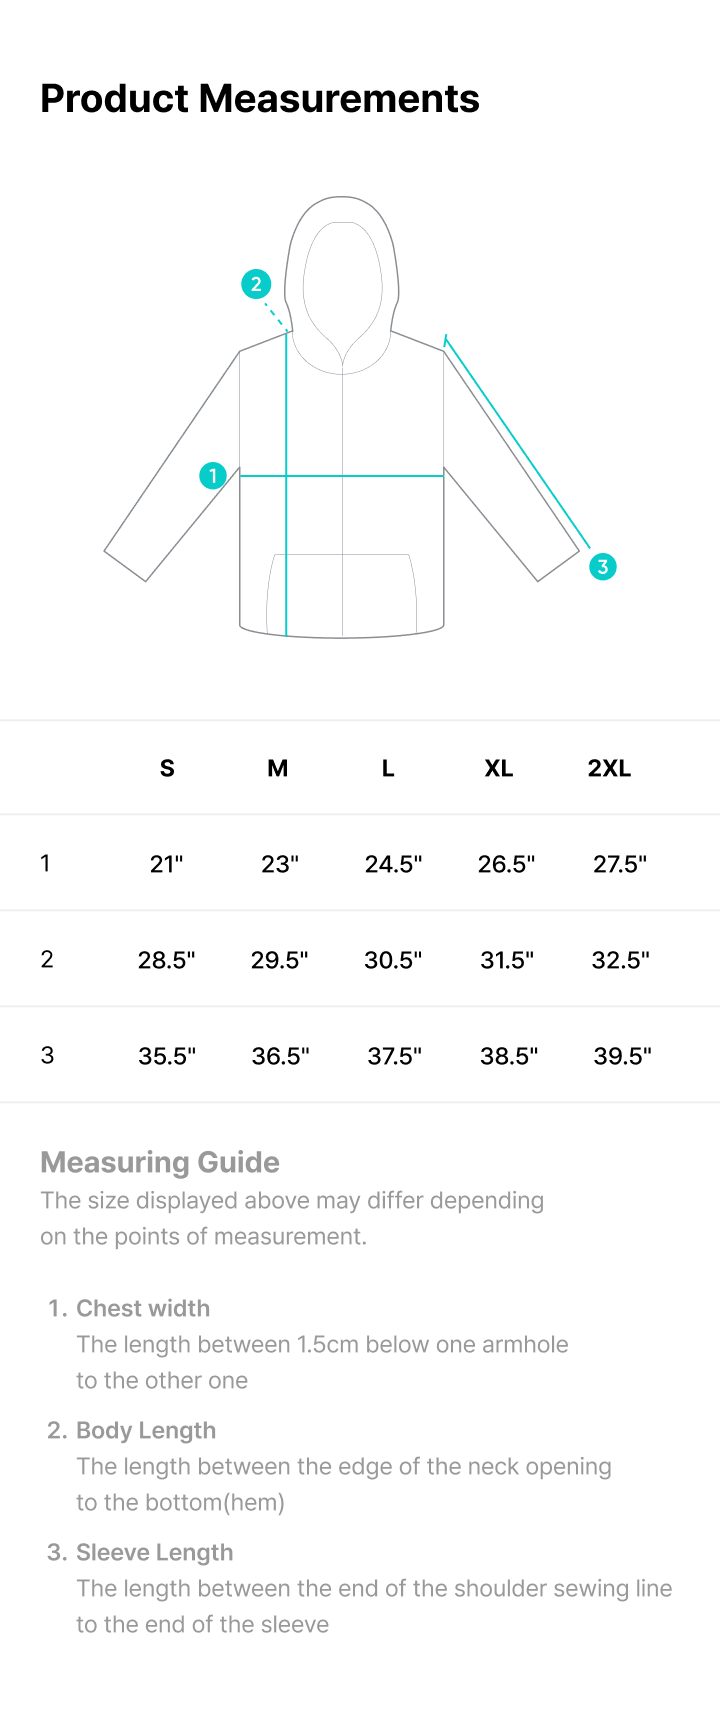The height and width of the screenshot is (1723, 720).
Task: Click the vertical teal body length line
Action: click(x=287, y=482)
